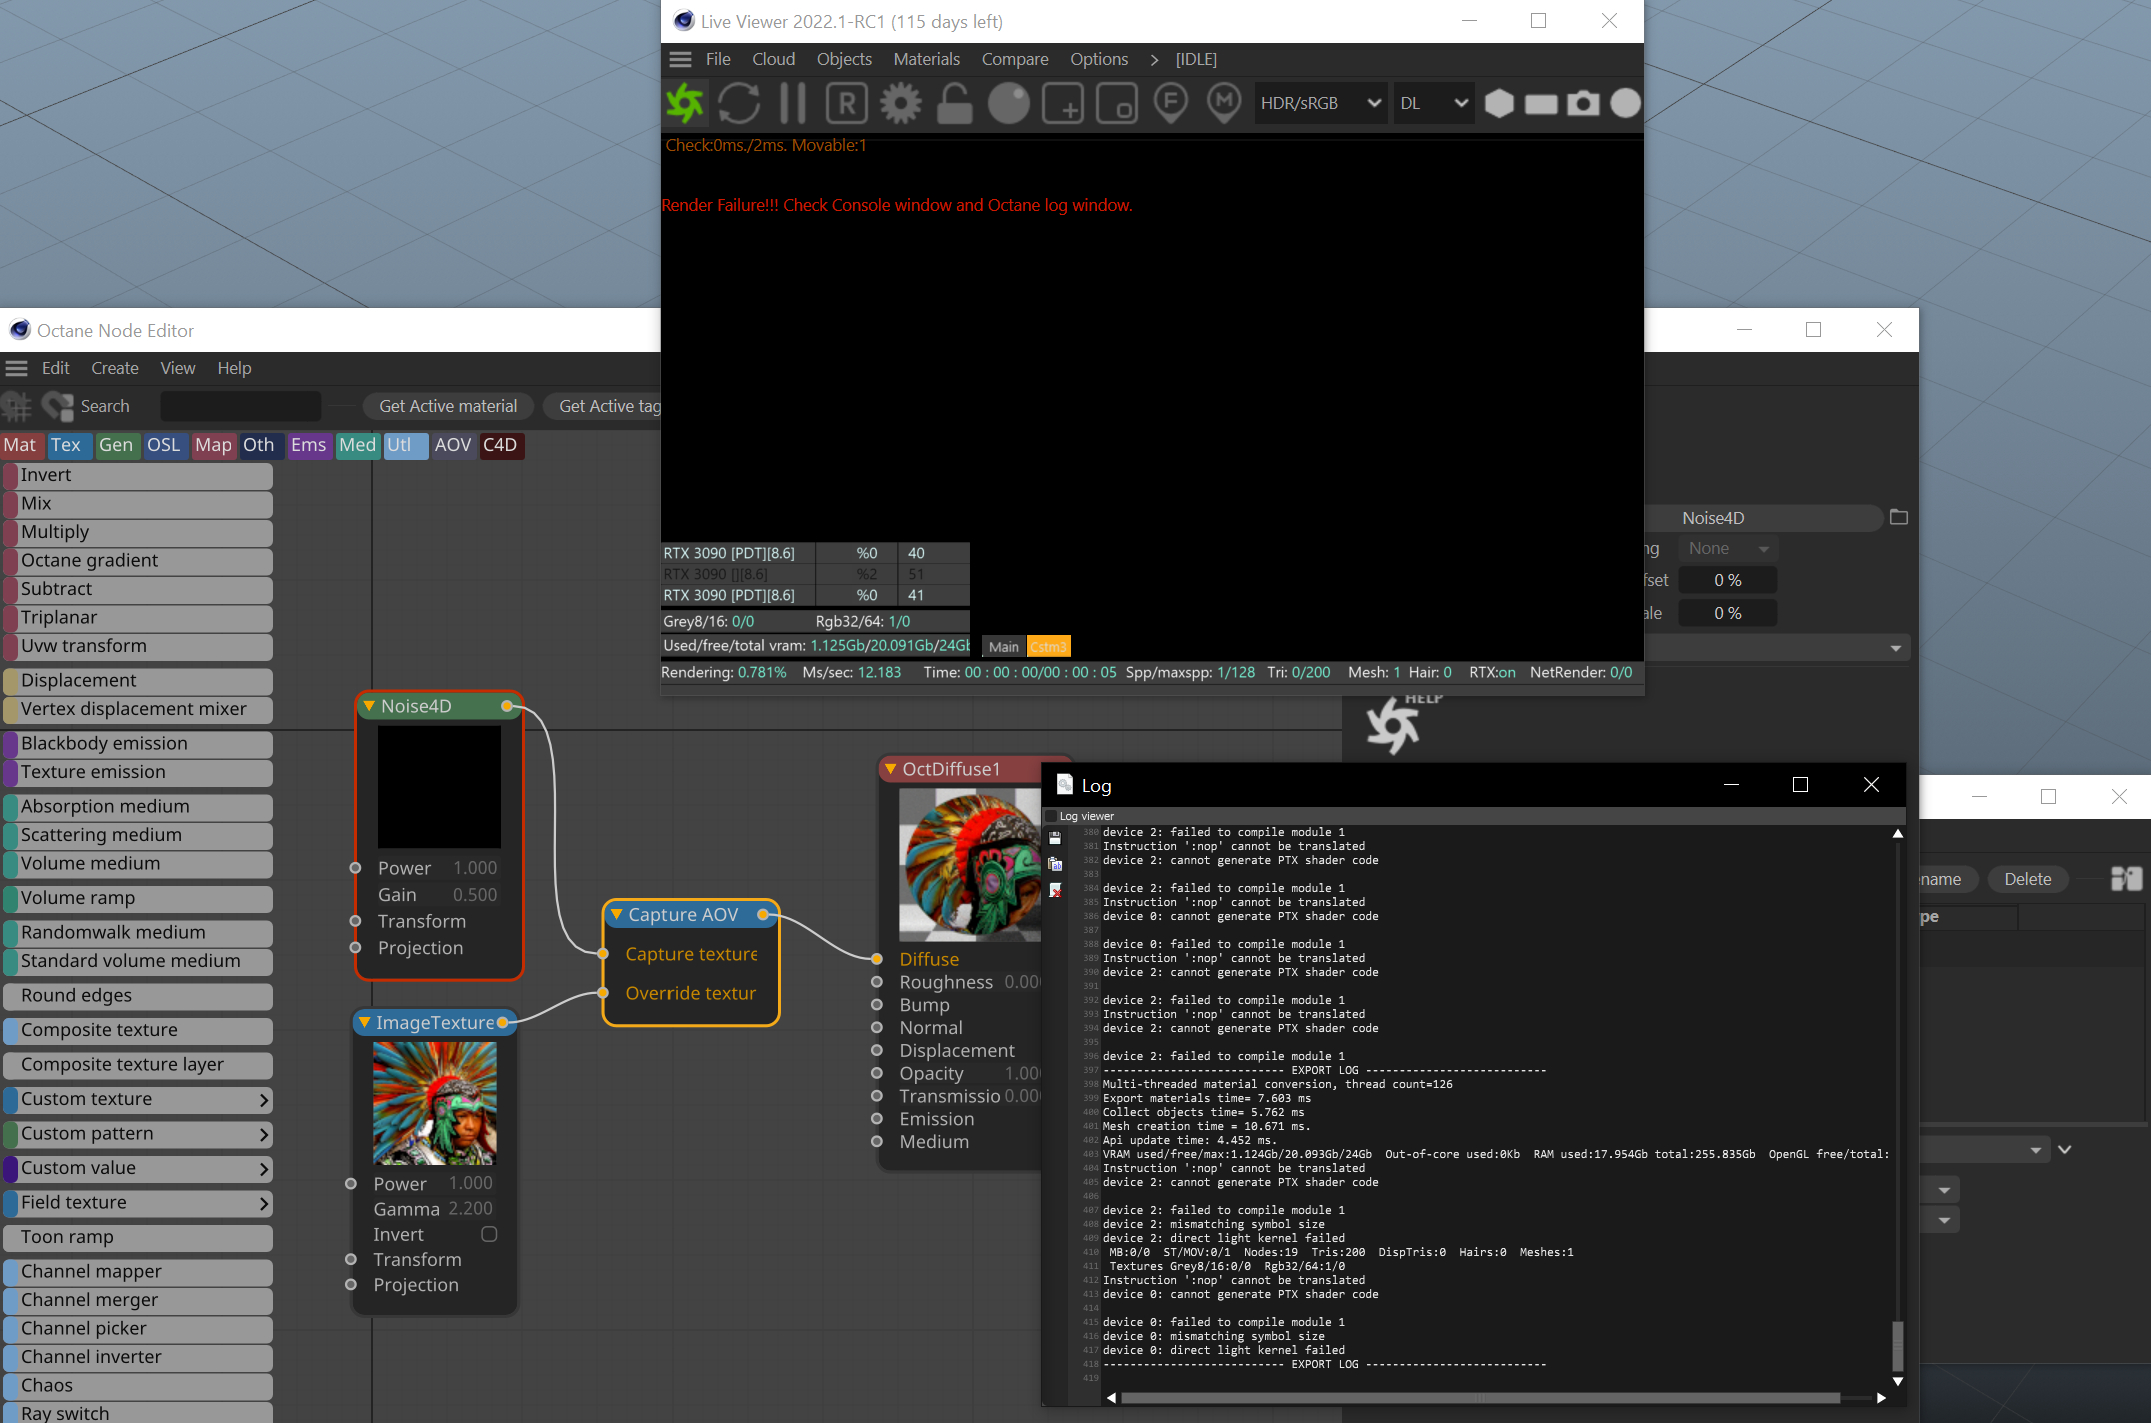2151x1423 pixels.
Task: Switch to the OSL node category tab
Action: [x=163, y=445]
